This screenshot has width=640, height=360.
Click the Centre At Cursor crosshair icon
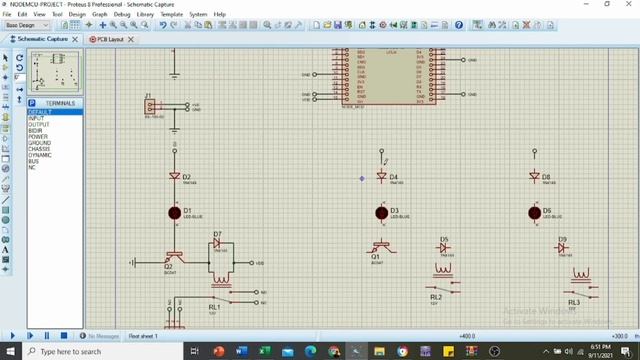tap(103, 25)
